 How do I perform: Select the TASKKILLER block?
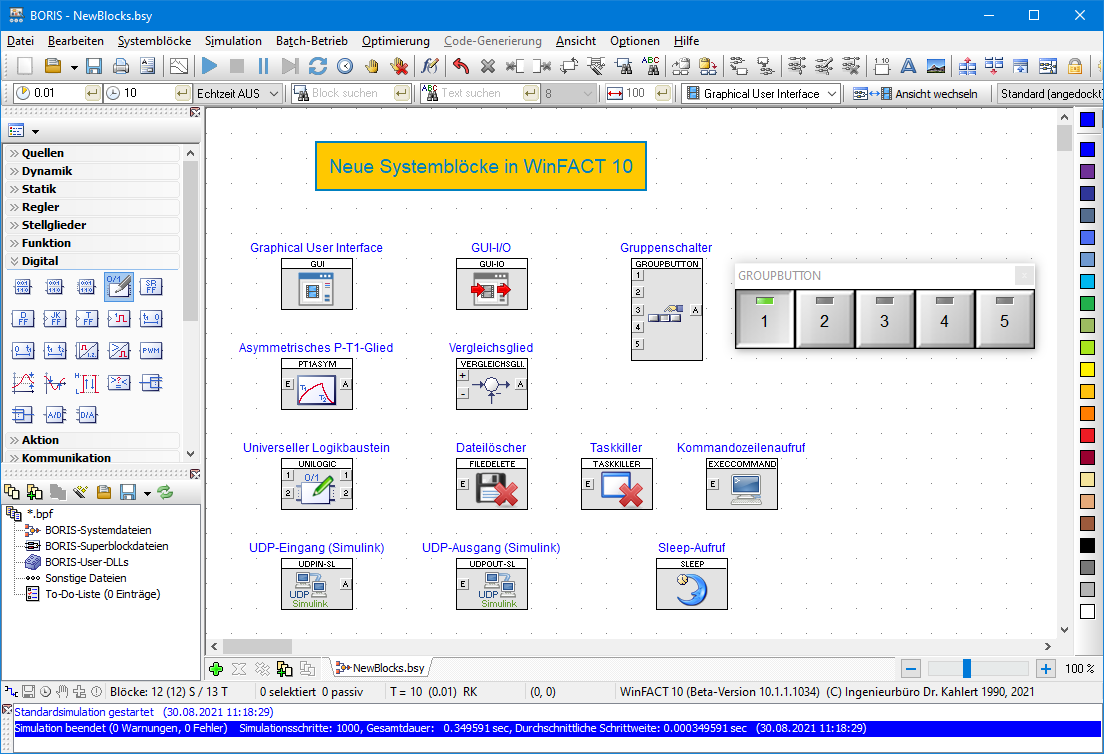click(617, 484)
